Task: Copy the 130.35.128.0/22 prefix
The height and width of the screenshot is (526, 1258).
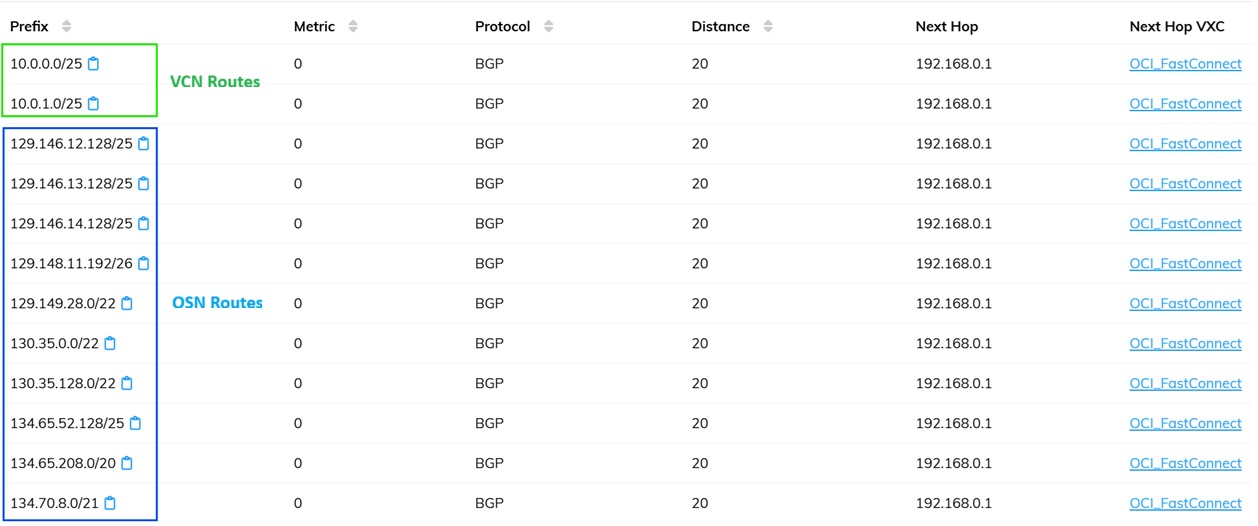Action: tap(127, 384)
